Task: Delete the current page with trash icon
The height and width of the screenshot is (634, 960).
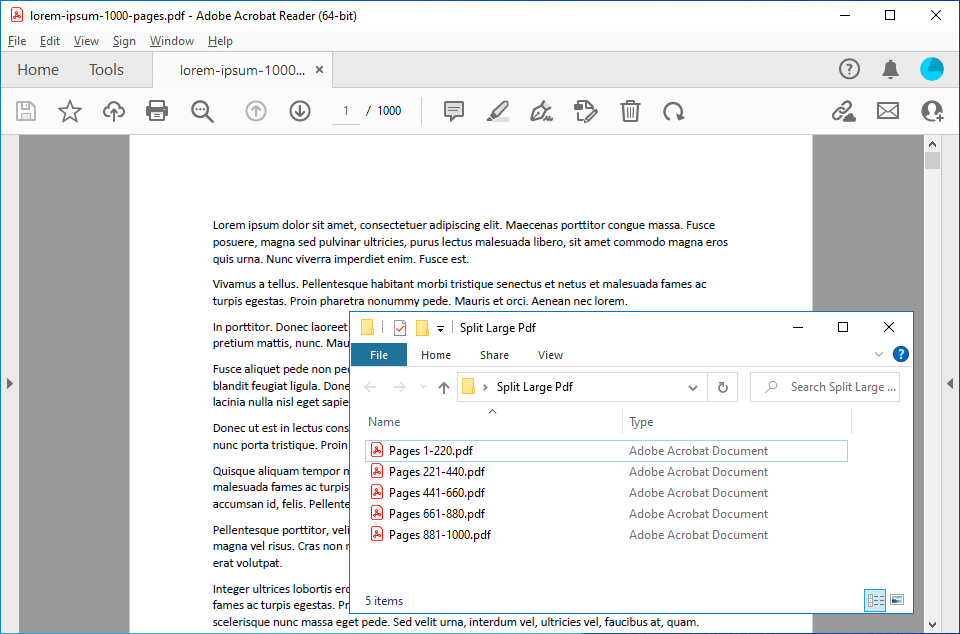Action: tap(630, 111)
